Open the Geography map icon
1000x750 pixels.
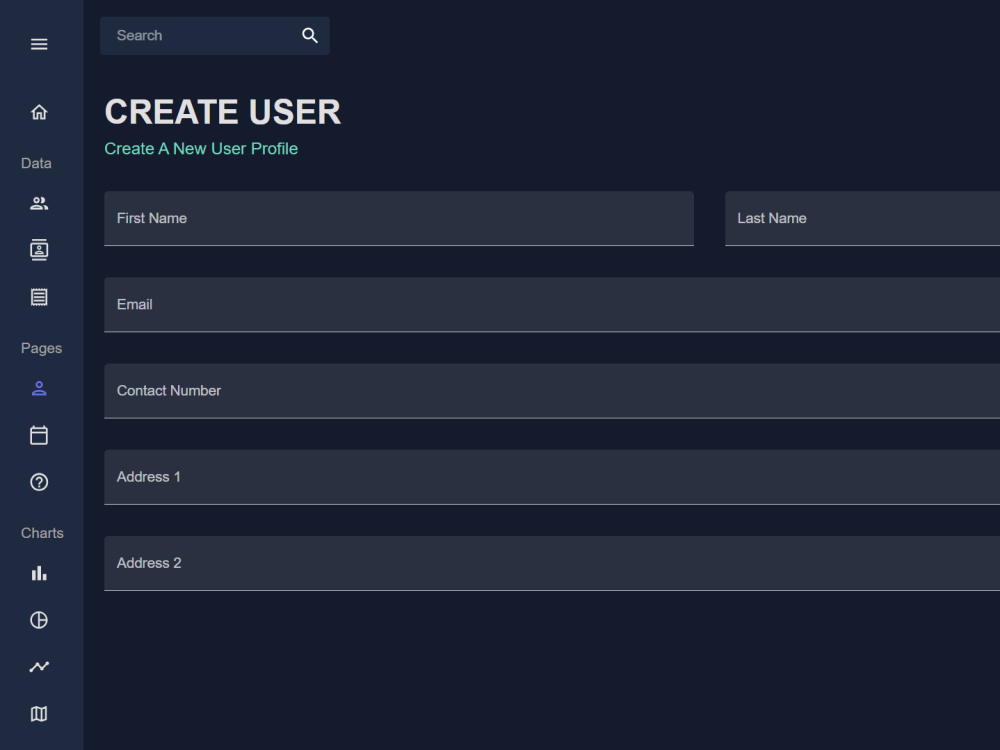[x=39, y=714]
